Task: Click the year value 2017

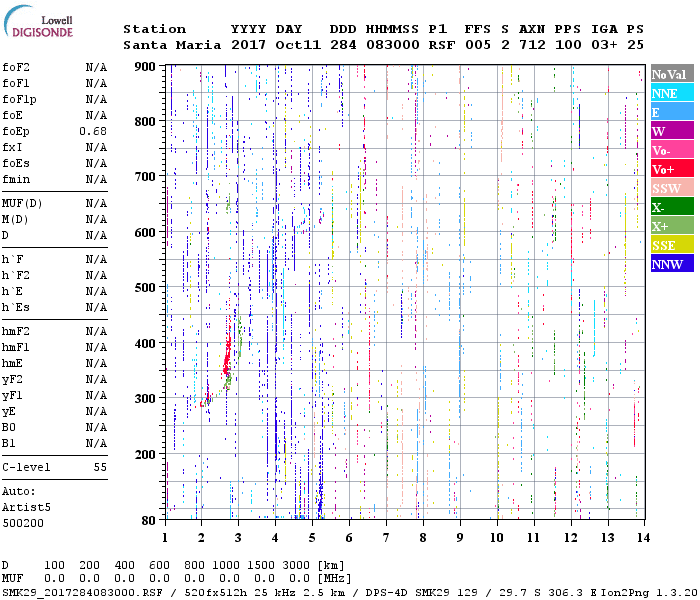Action: [x=248, y=45]
